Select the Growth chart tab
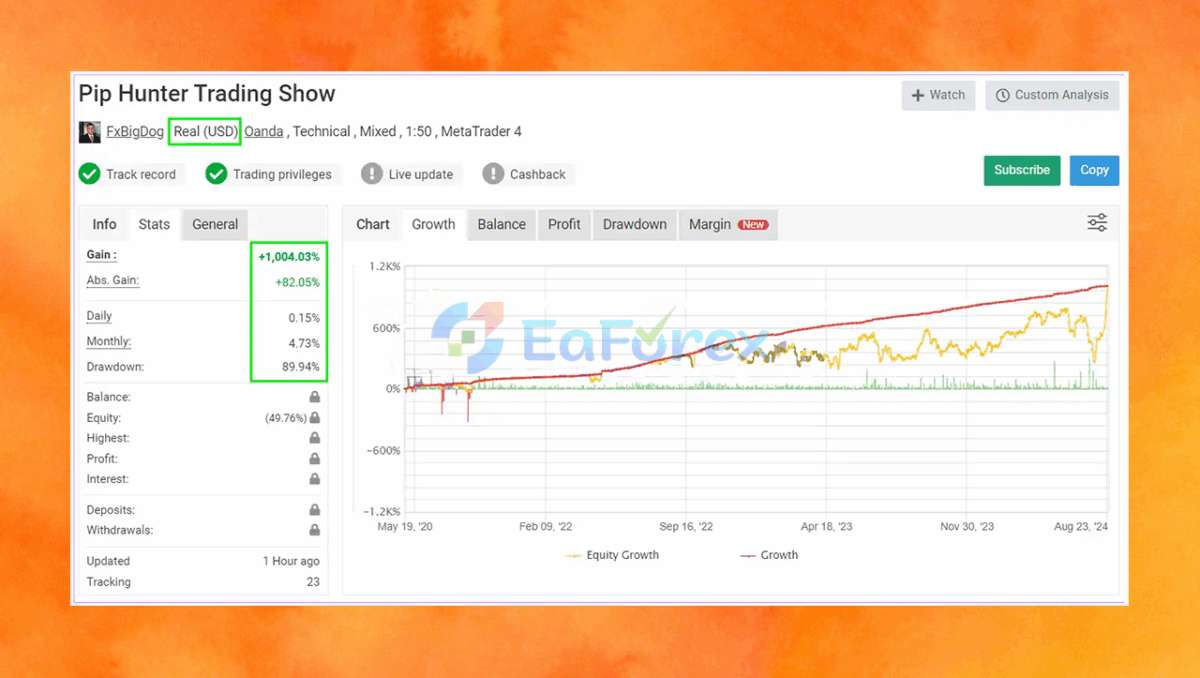This screenshot has height=678, width=1200. point(434,224)
